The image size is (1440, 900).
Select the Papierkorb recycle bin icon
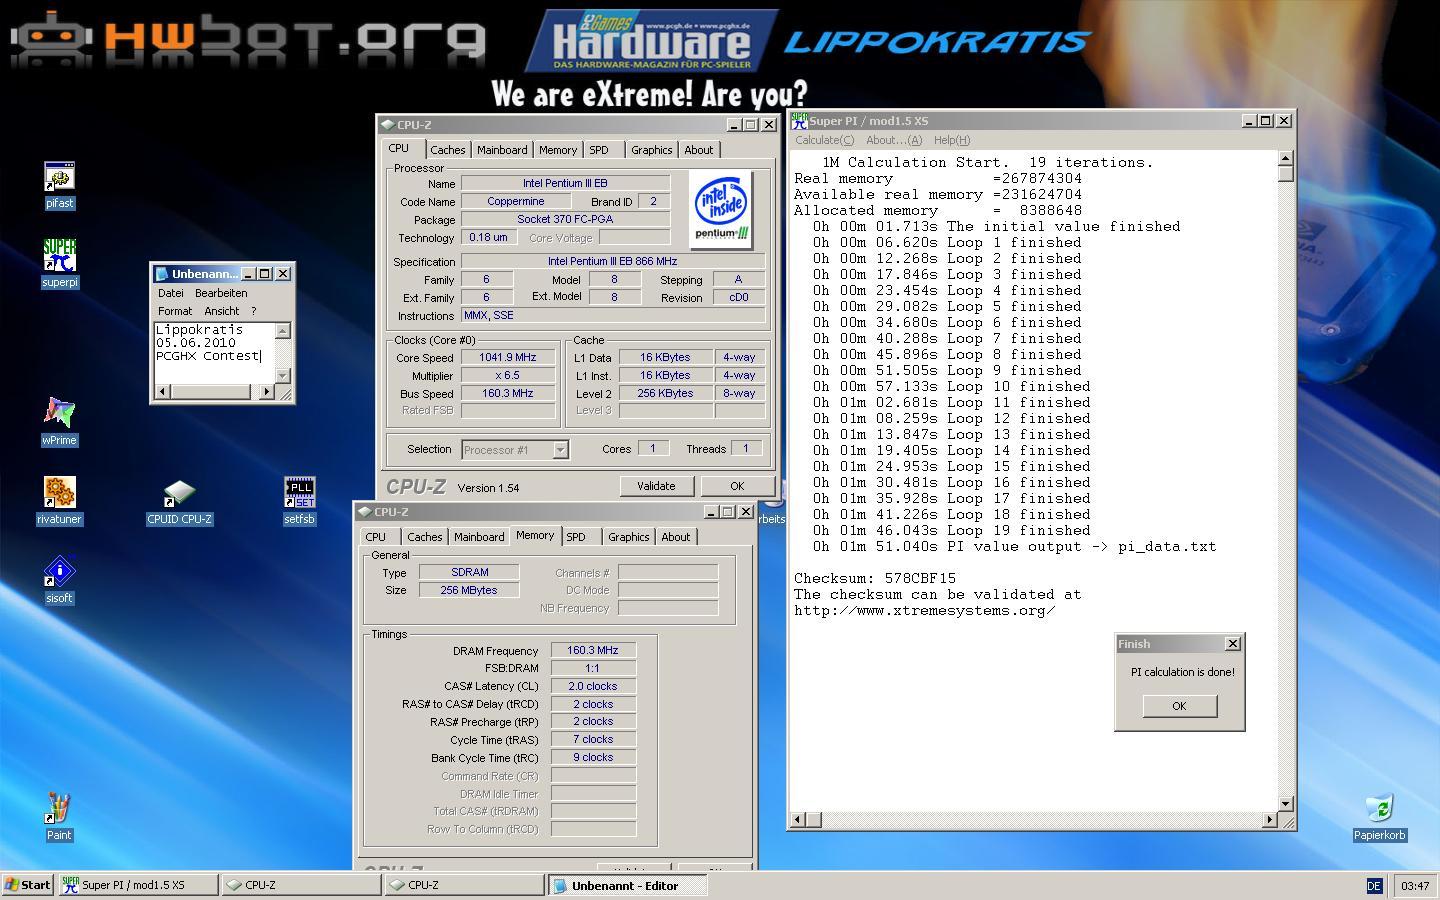pyautogui.click(x=1379, y=817)
